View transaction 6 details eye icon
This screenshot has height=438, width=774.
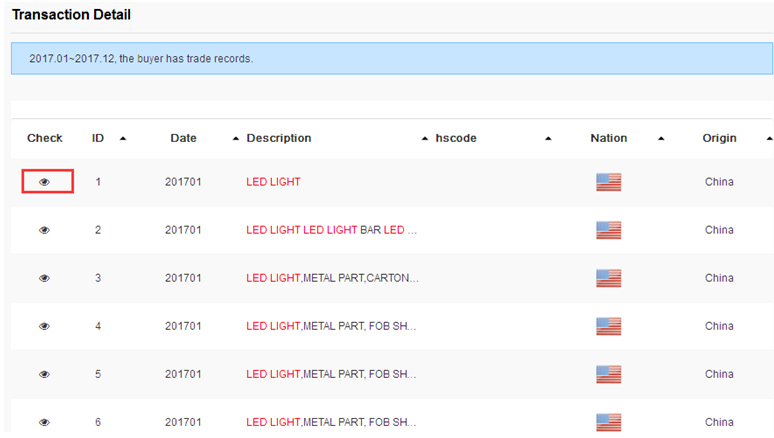point(44,422)
